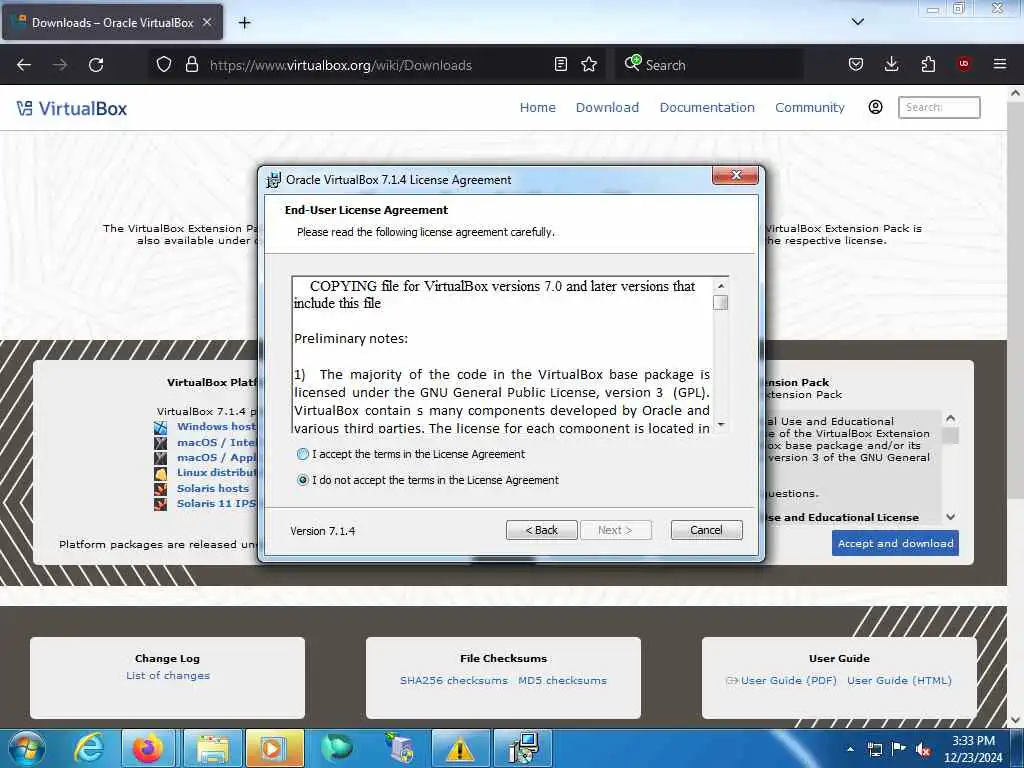Select 'I do not accept the terms' option

tap(302, 480)
